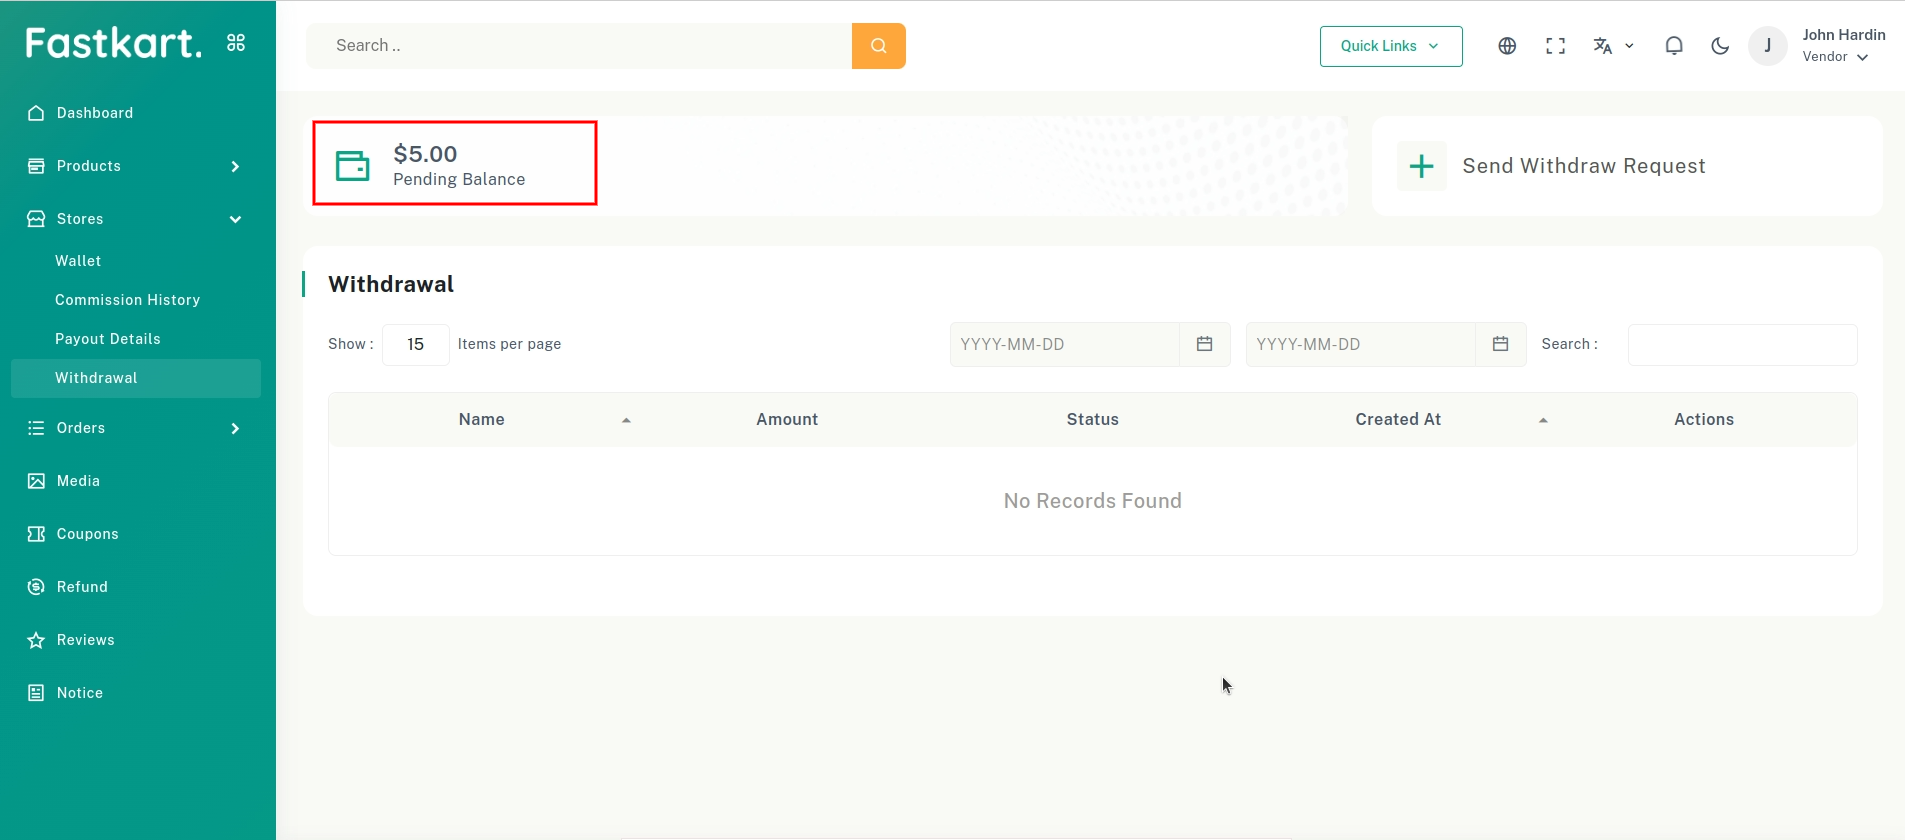
Task: Click the withdrawal table Search field
Action: tap(1742, 345)
